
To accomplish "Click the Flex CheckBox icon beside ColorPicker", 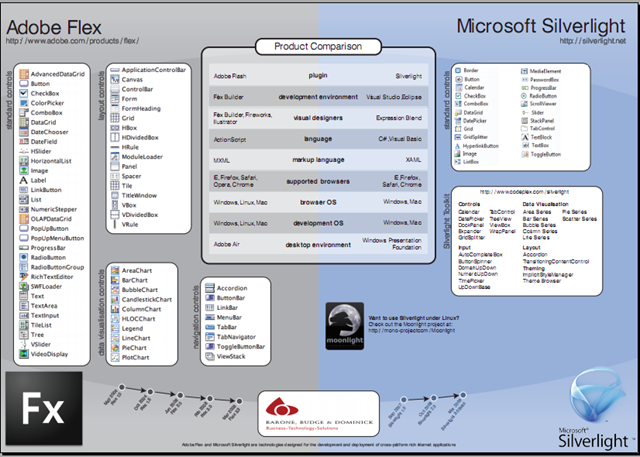I will (x=24, y=93).
